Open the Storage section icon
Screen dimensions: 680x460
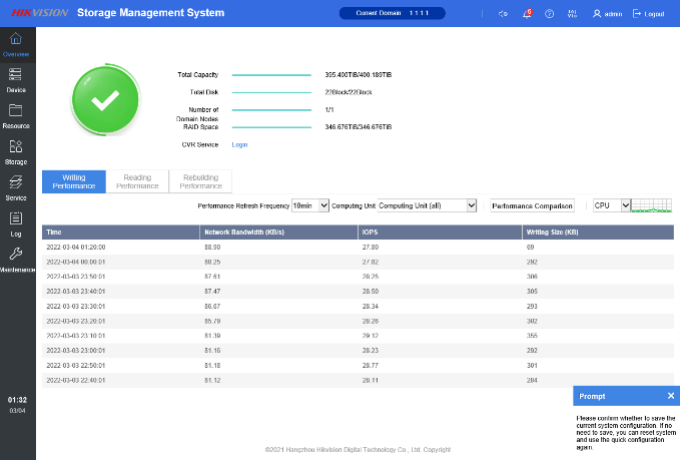pos(16,151)
